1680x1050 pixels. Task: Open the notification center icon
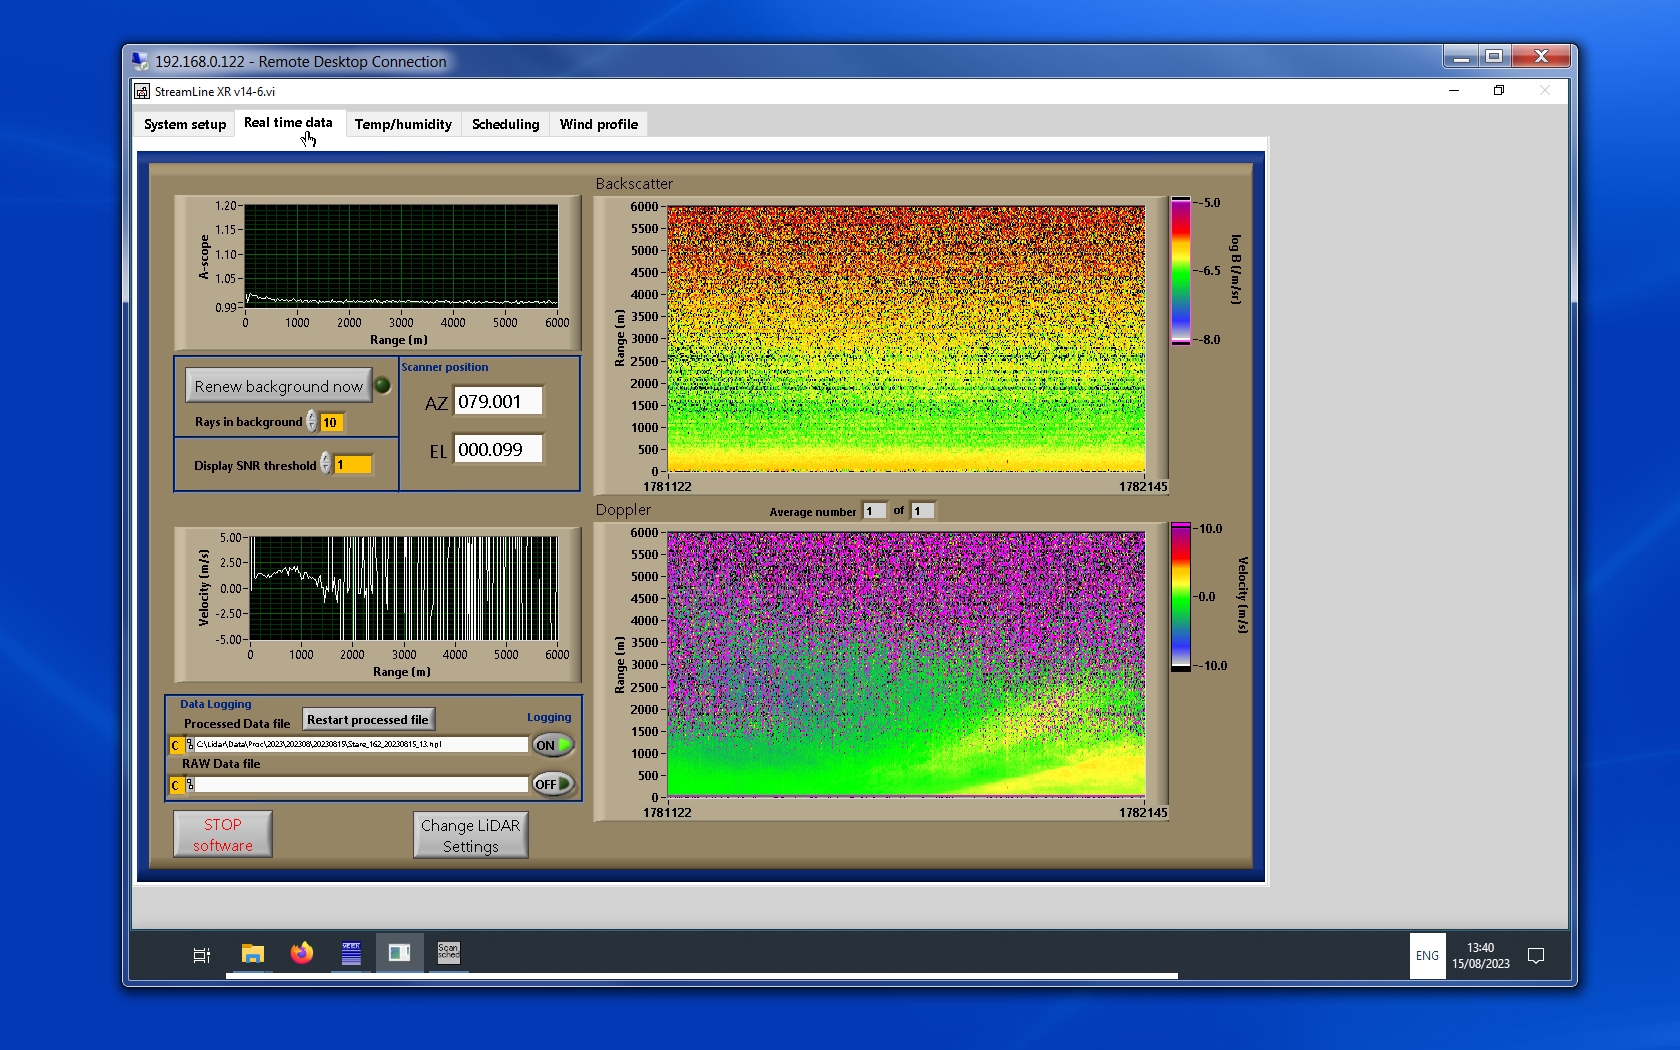(x=1536, y=956)
